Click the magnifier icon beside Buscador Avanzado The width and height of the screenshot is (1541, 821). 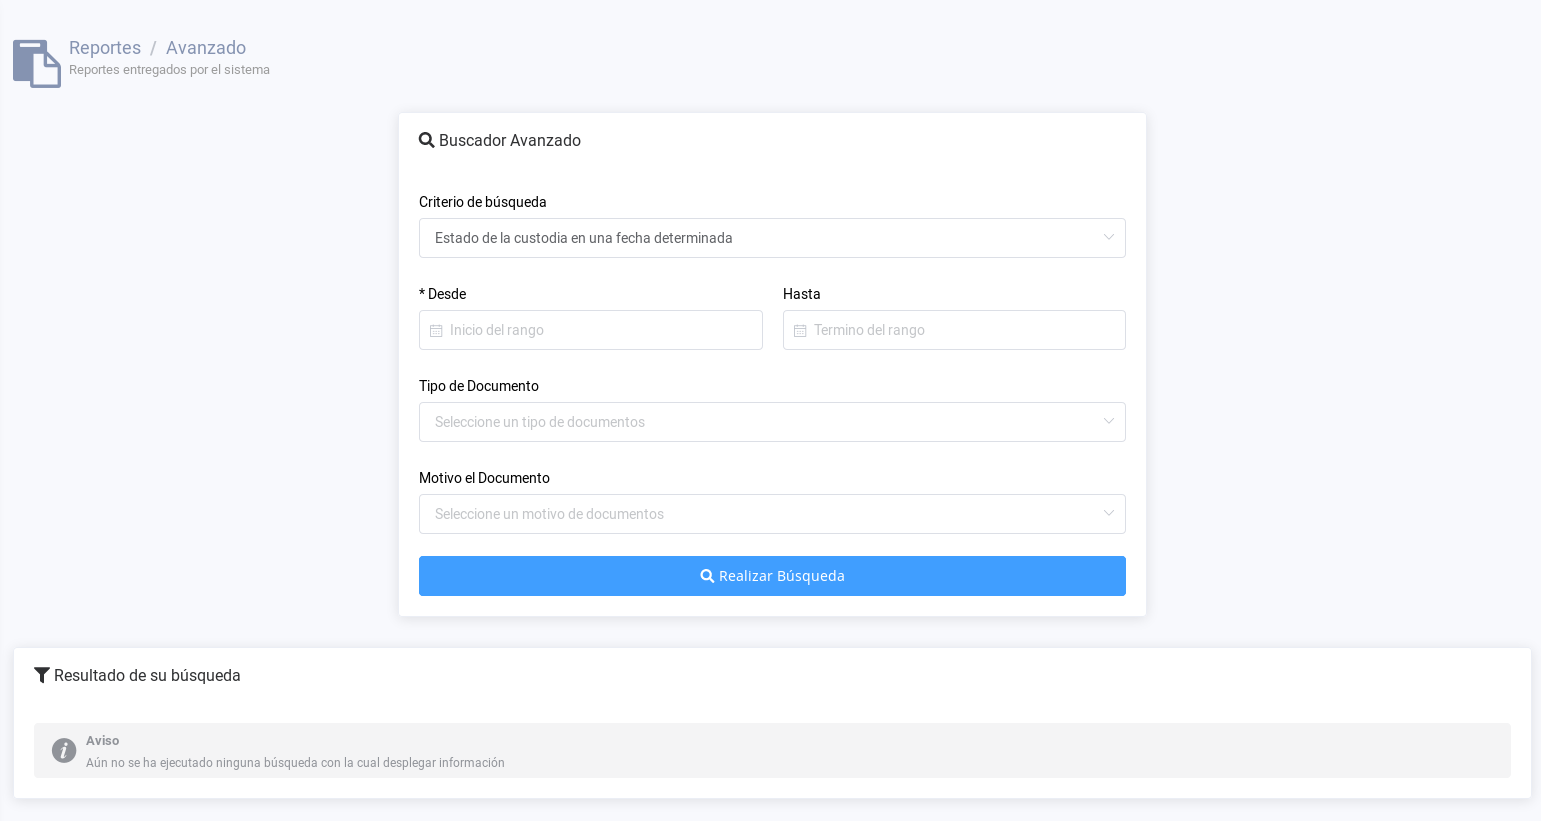pos(427,140)
